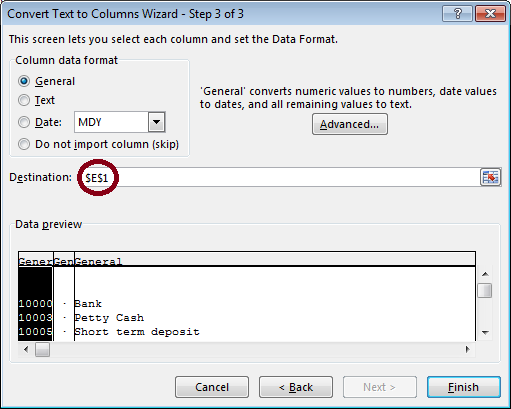This screenshot has height=409, width=511.
Task: Click preview scrollbar down arrow
Action: pyautogui.click(x=485, y=332)
